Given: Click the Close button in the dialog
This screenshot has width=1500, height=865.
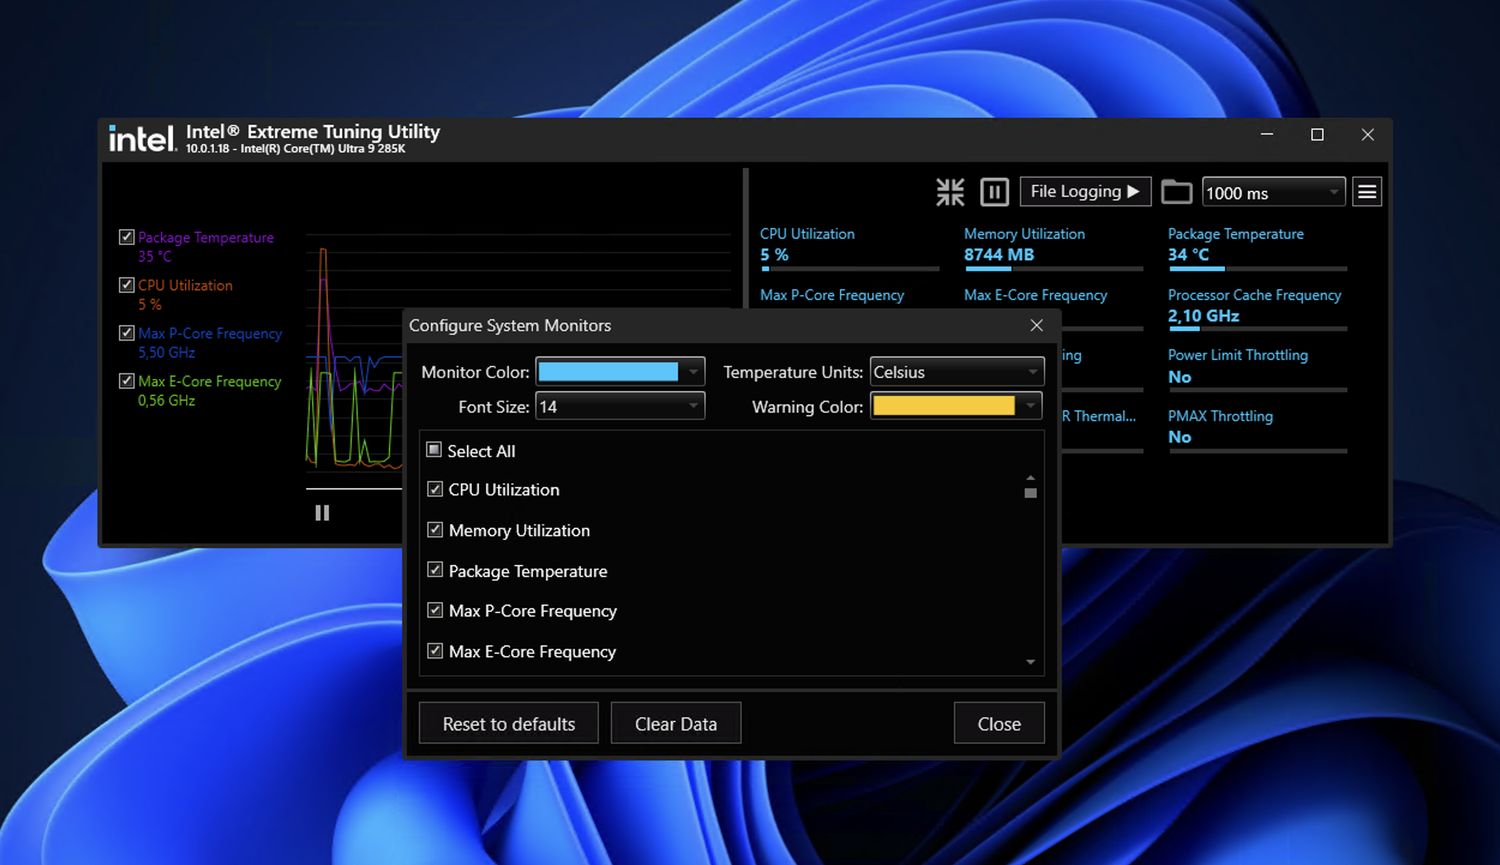Looking at the screenshot, I should point(999,723).
